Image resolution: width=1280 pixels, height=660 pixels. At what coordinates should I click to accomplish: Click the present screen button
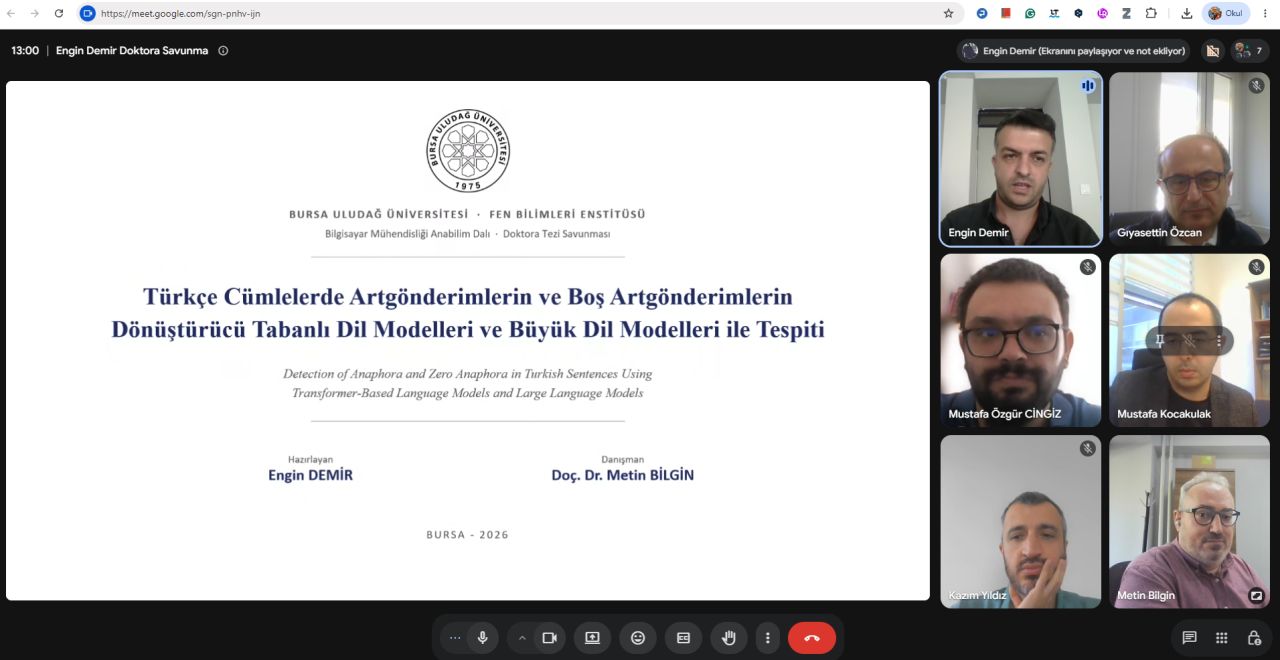click(592, 637)
